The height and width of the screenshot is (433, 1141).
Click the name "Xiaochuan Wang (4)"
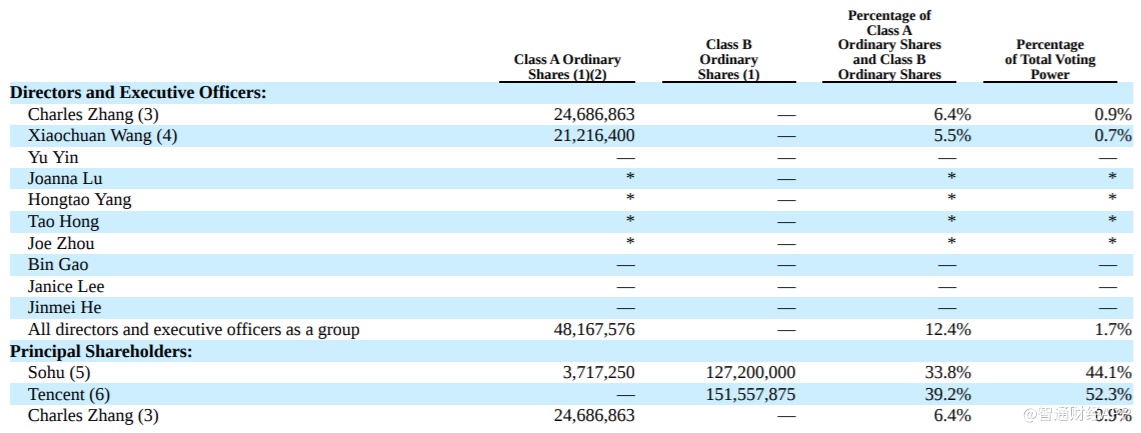[103, 135]
